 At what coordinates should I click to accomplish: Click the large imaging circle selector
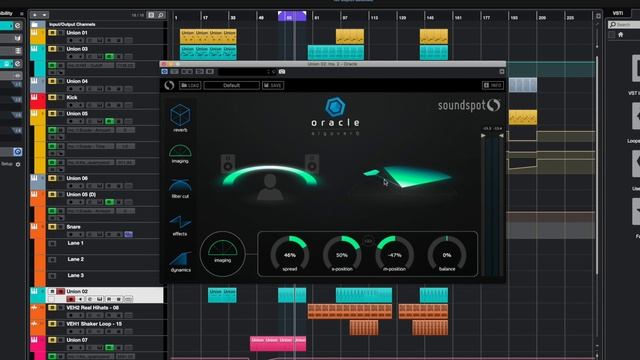click(222, 253)
